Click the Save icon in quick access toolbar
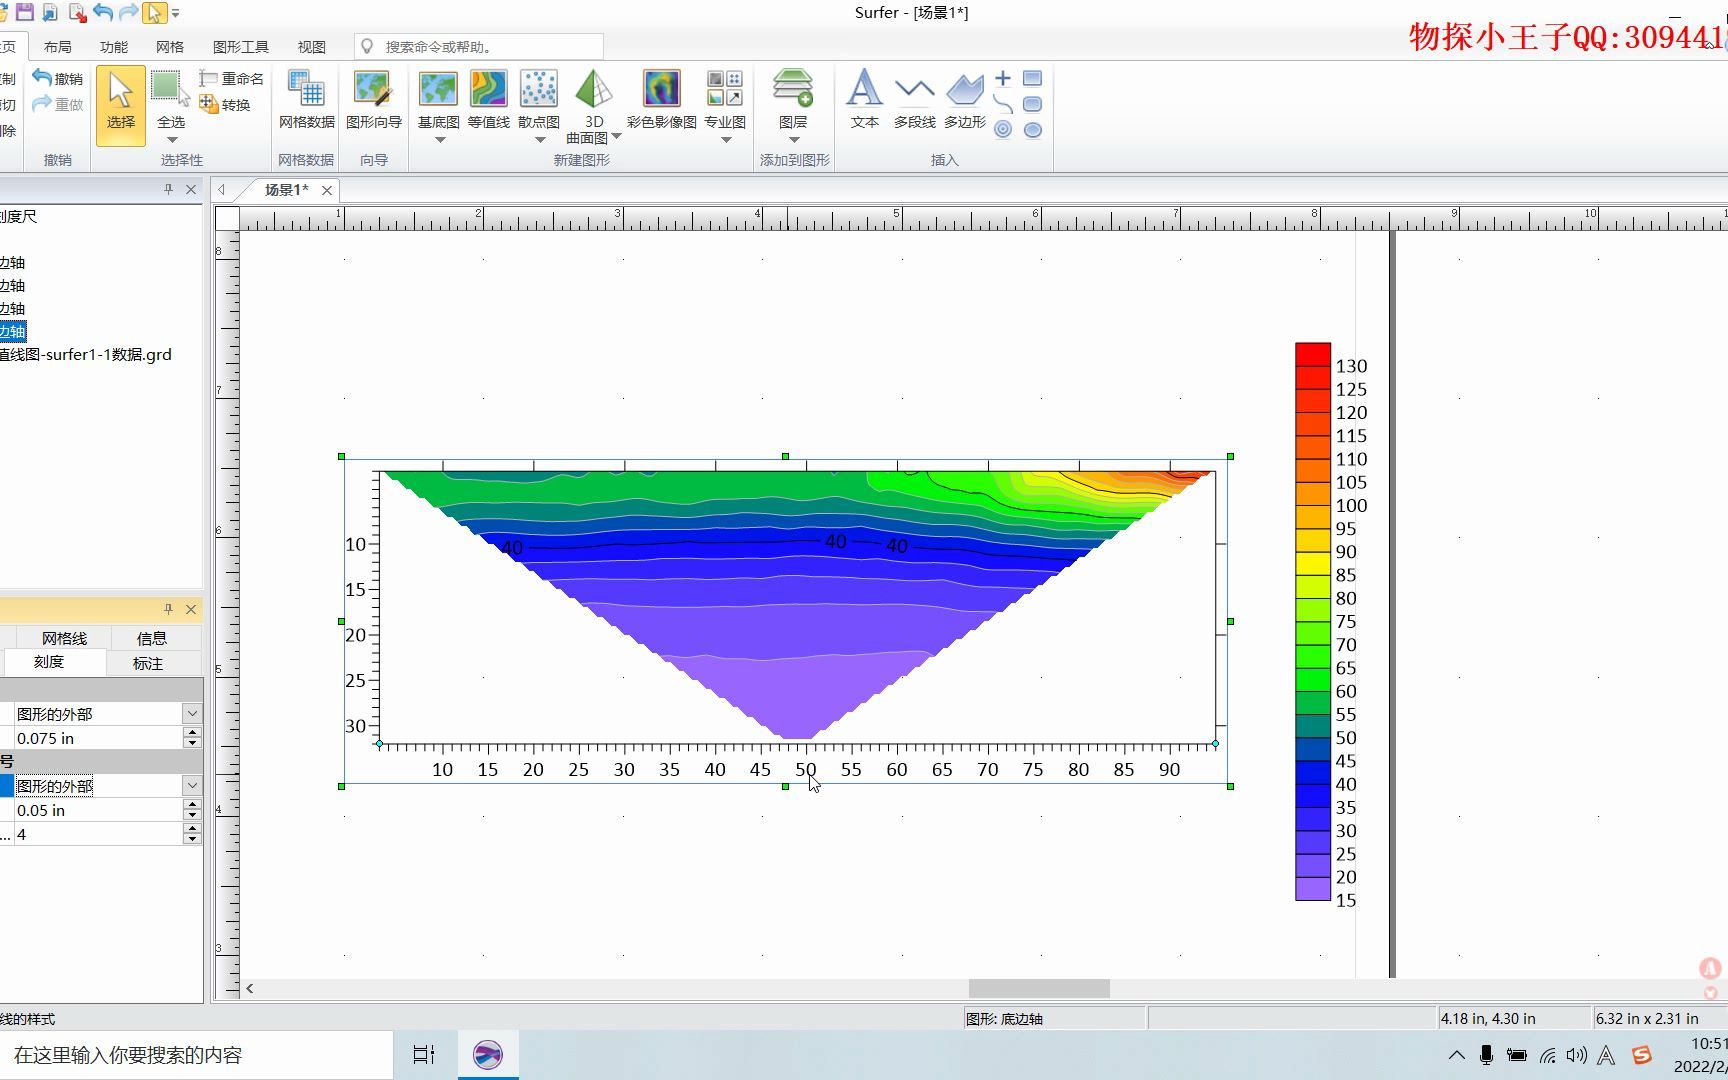Screen dimensions: 1728x1080 [x=25, y=12]
